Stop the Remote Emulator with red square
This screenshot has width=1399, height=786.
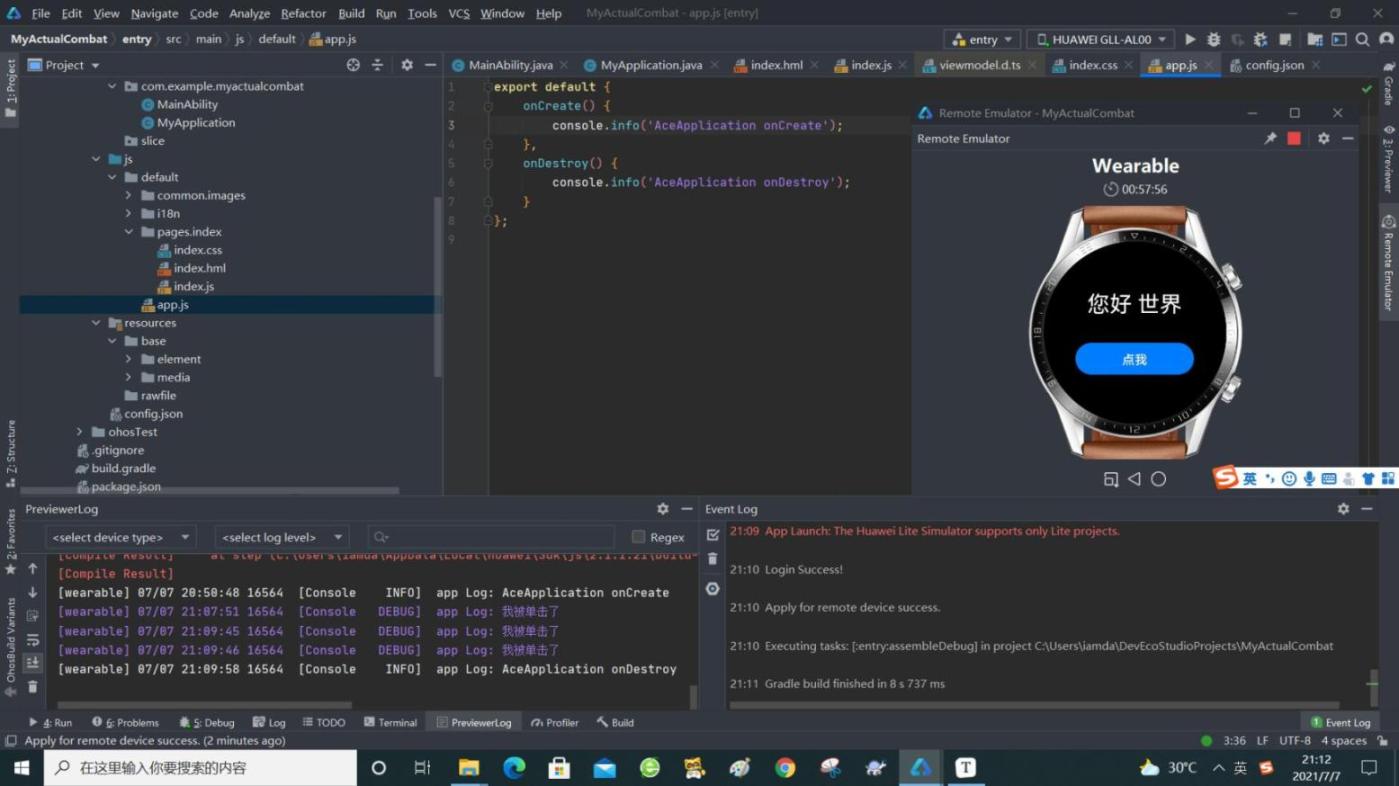[1294, 139]
